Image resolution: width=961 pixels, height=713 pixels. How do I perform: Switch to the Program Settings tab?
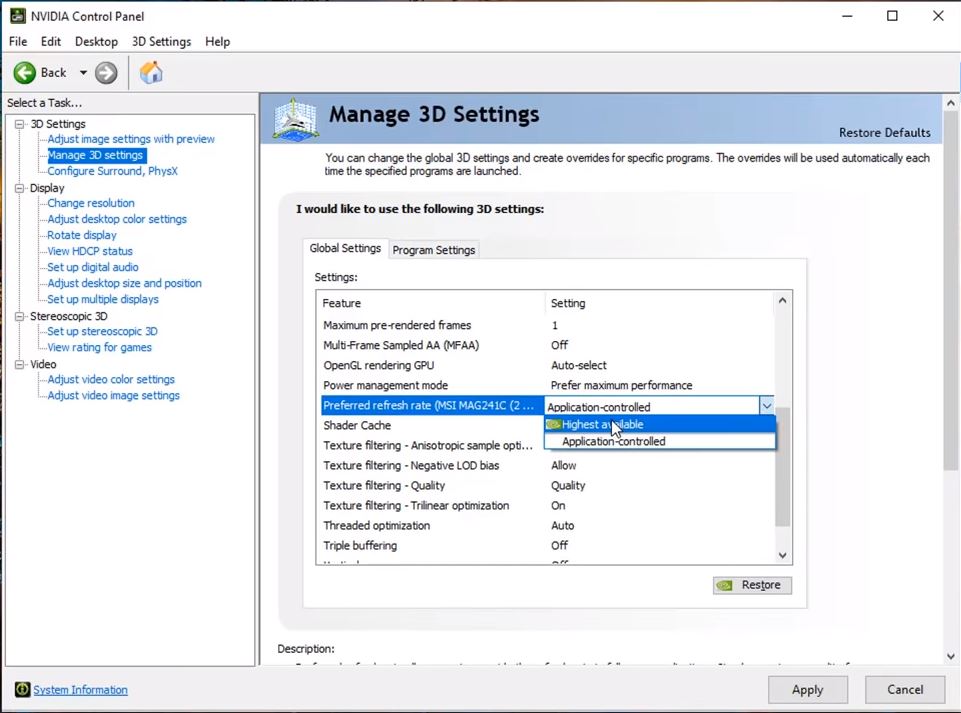pos(433,250)
